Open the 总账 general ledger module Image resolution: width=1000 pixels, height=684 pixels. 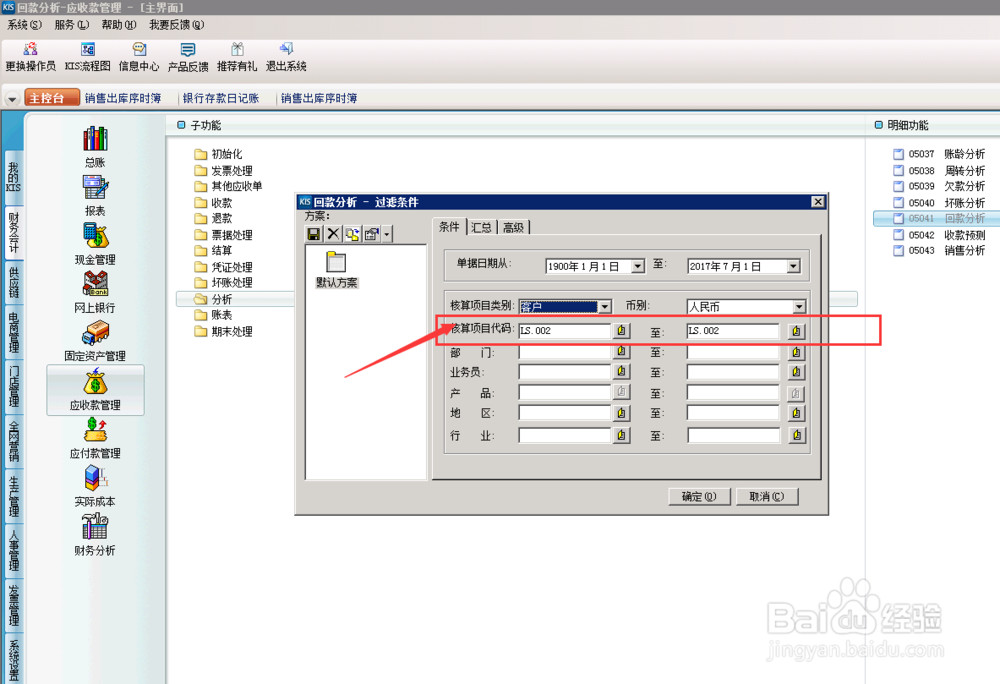[x=95, y=147]
